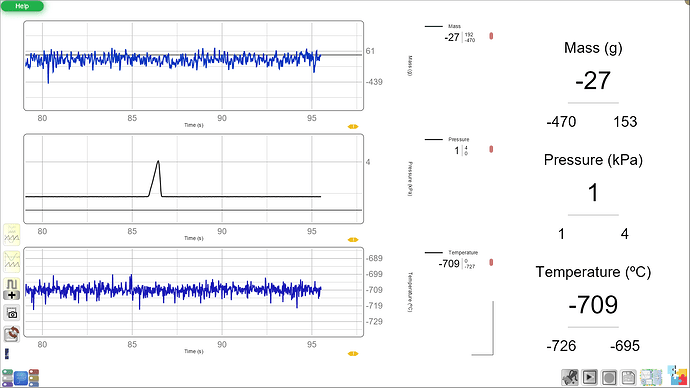Toggle the red marker beside Pressure legend

point(491,150)
